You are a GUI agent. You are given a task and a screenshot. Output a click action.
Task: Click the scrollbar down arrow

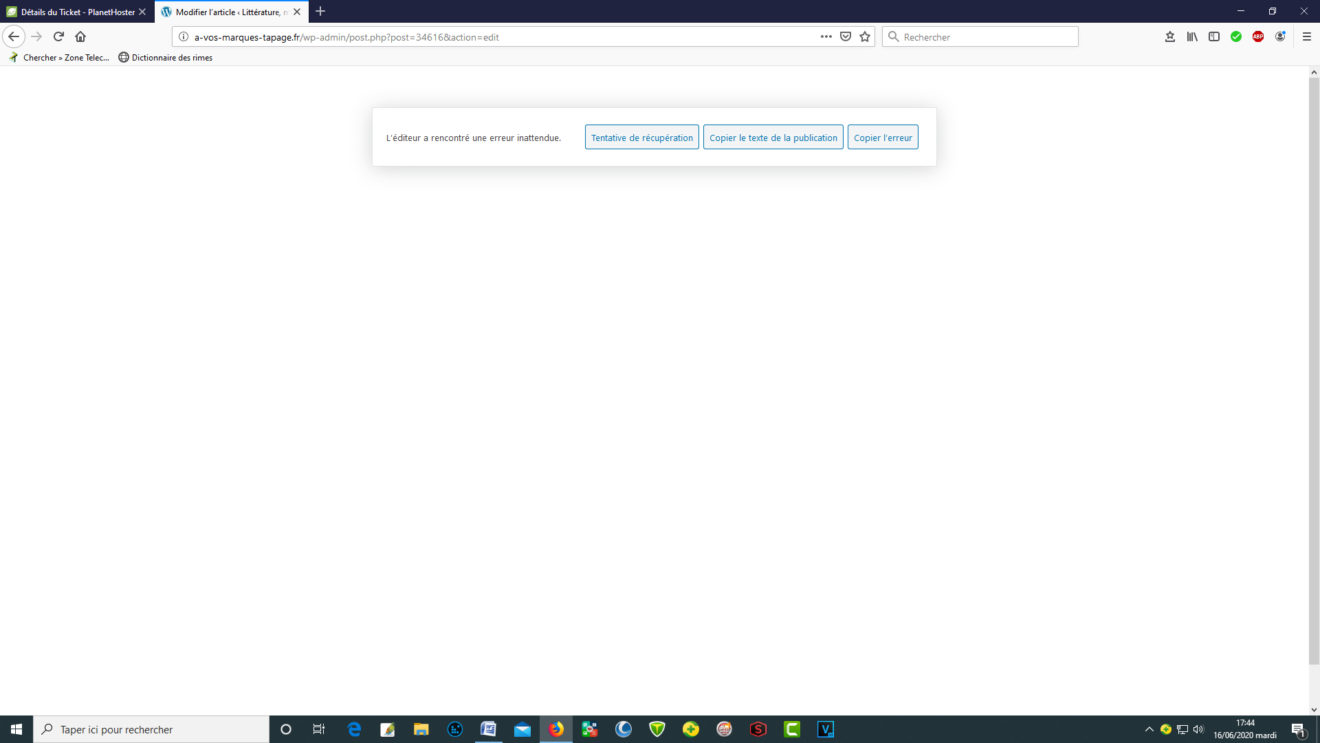point(1314,709)
